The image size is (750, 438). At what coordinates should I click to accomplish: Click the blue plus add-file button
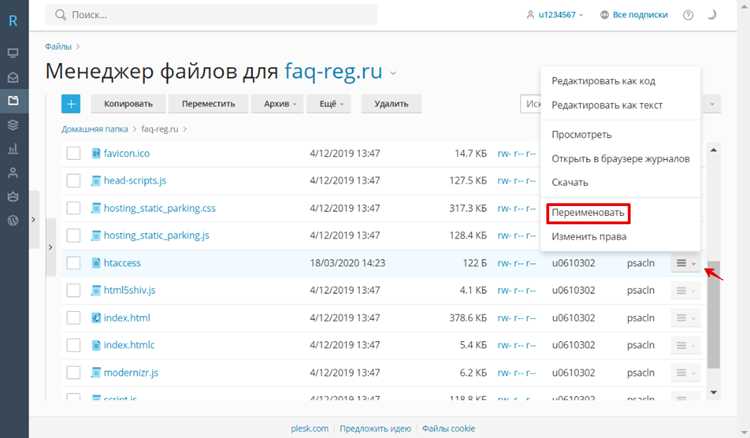click(x=71, y=104)
